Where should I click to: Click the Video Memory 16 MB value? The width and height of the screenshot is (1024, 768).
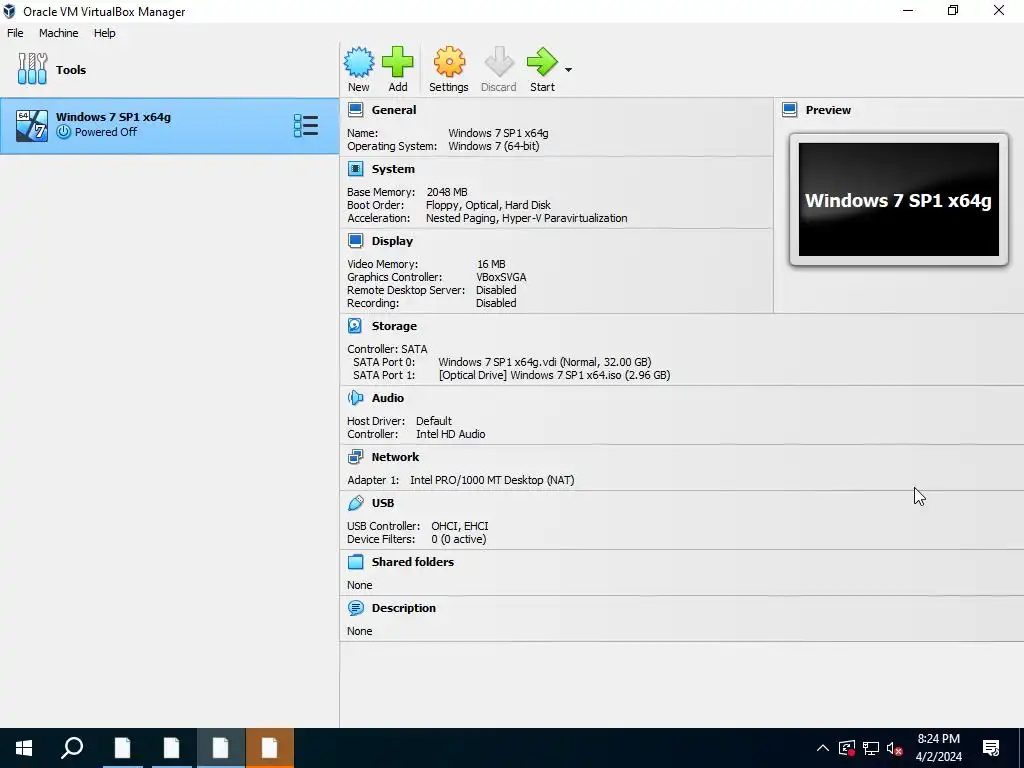pyautogui.click(x=491, y=264)
